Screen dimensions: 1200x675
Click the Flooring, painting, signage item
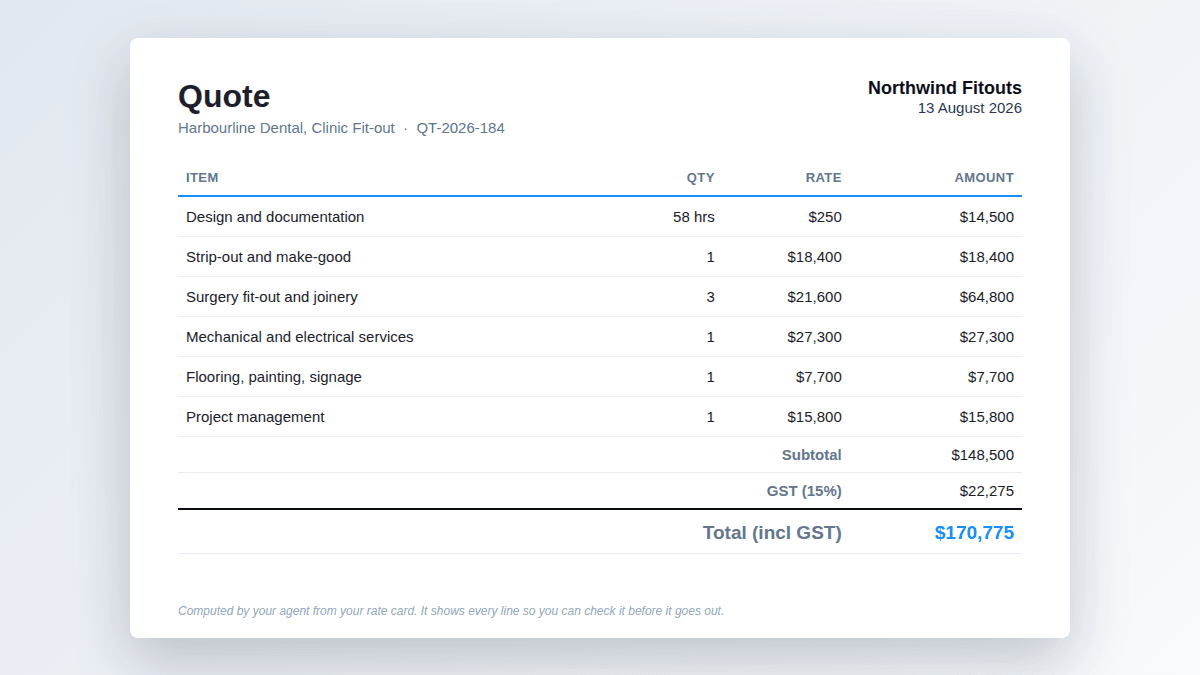274,377
